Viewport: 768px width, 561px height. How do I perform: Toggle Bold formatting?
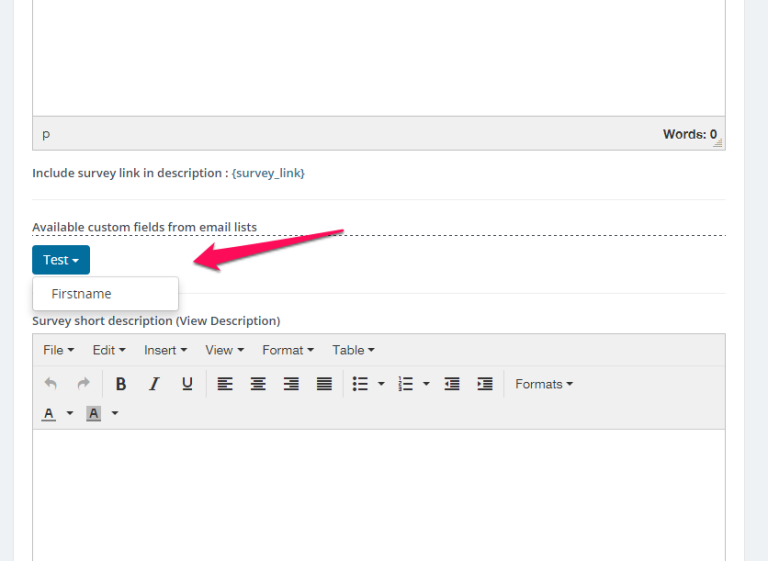pos(121,384)
